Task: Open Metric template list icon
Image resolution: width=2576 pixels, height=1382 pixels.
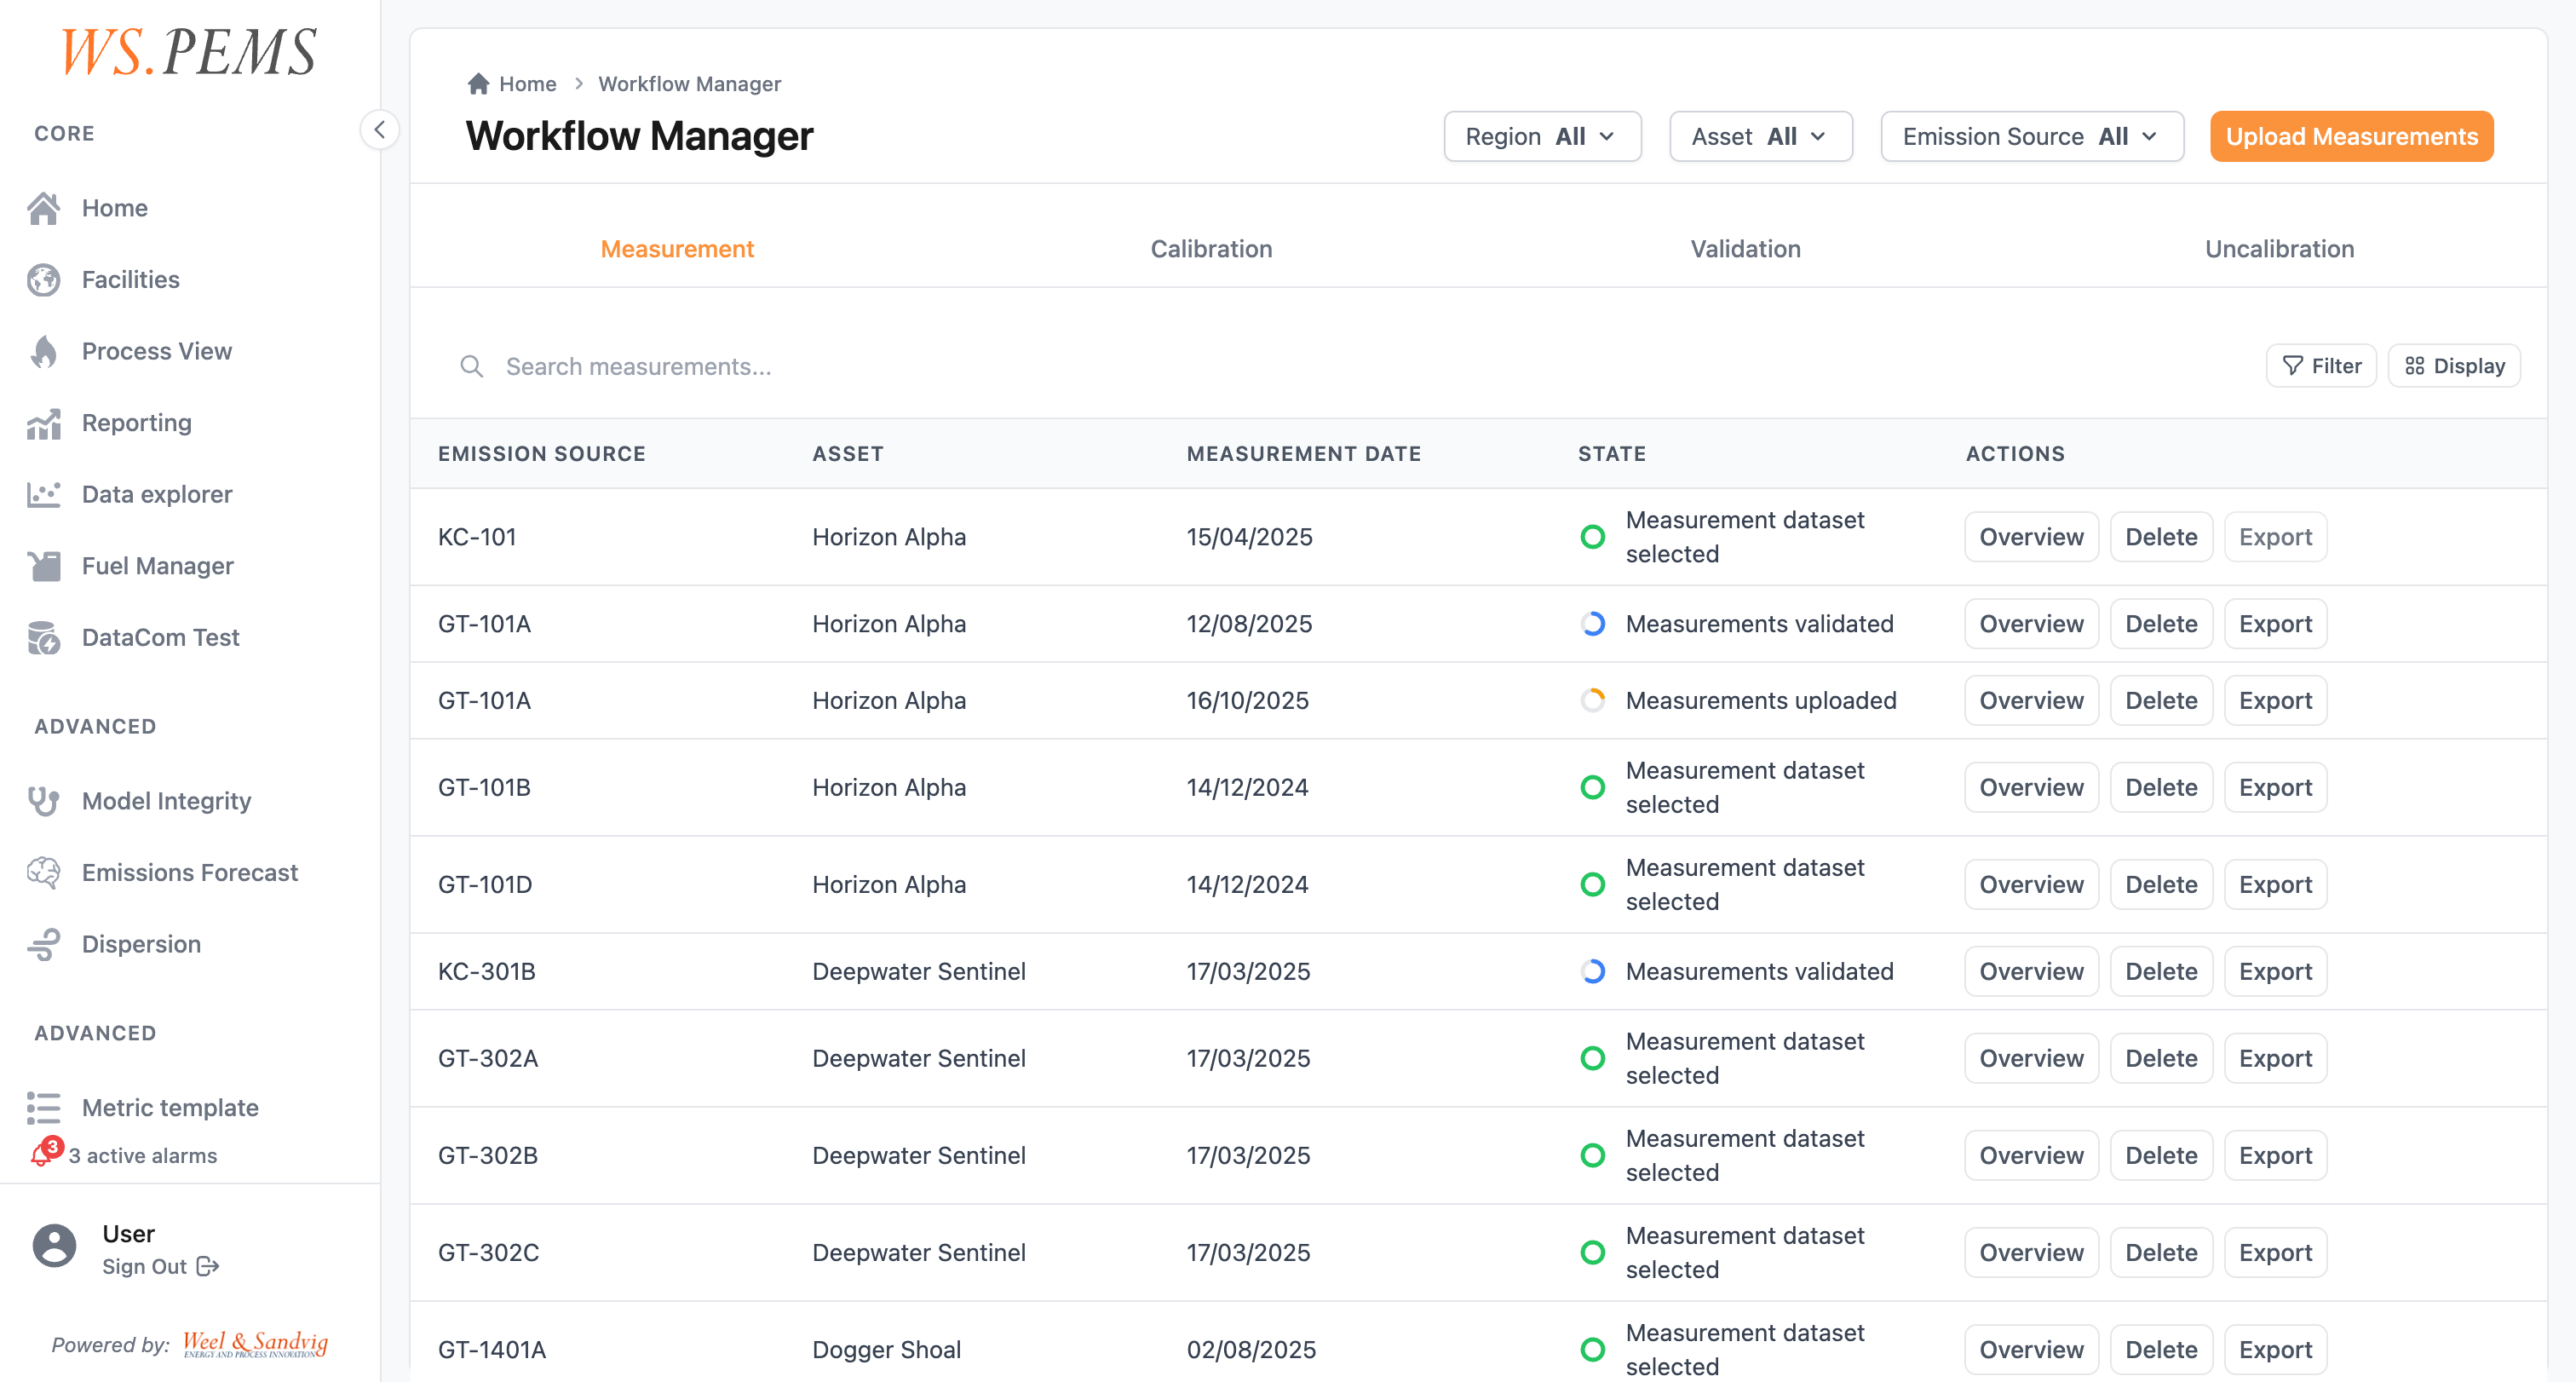Action: (x=44, y=1108)
